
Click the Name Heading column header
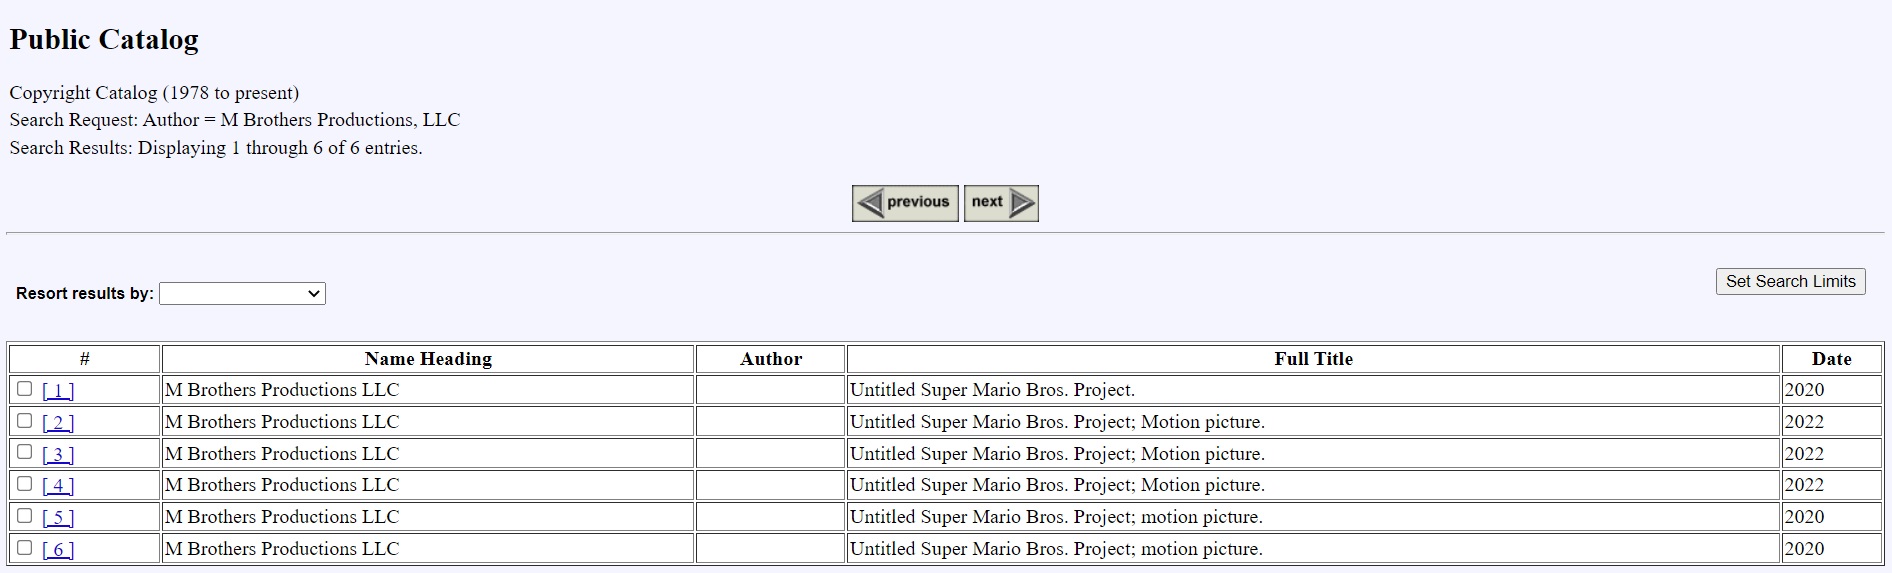pyautogui.click(x=428, y=359)
